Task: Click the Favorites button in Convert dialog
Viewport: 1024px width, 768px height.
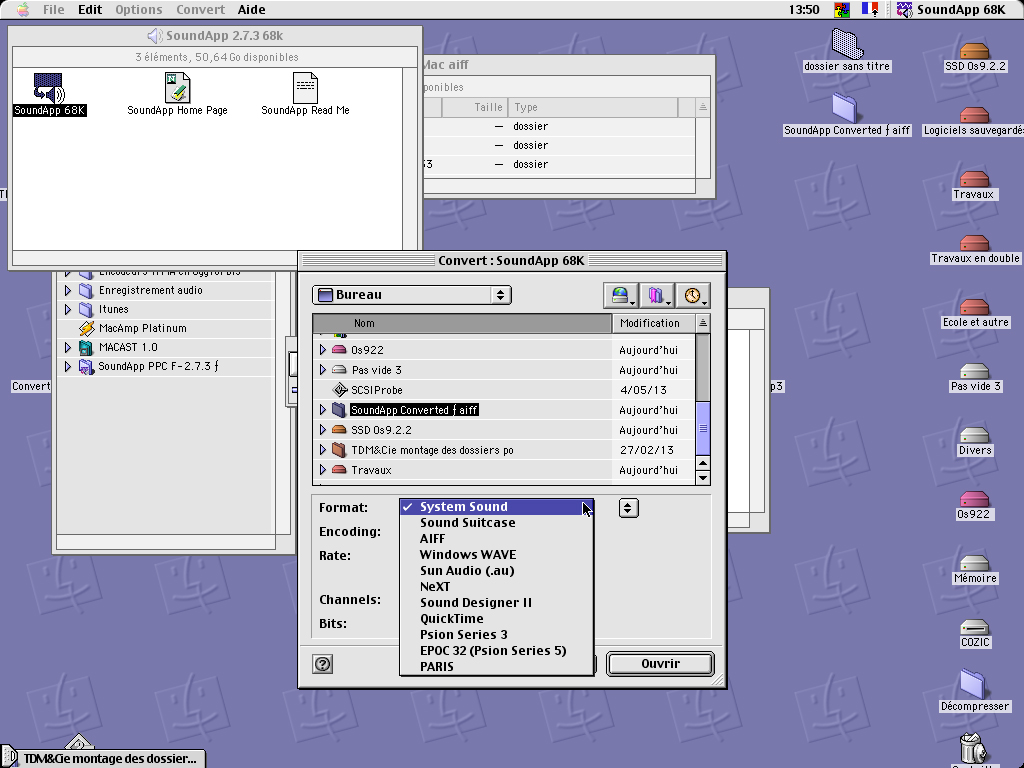Action: coord(657,295)
